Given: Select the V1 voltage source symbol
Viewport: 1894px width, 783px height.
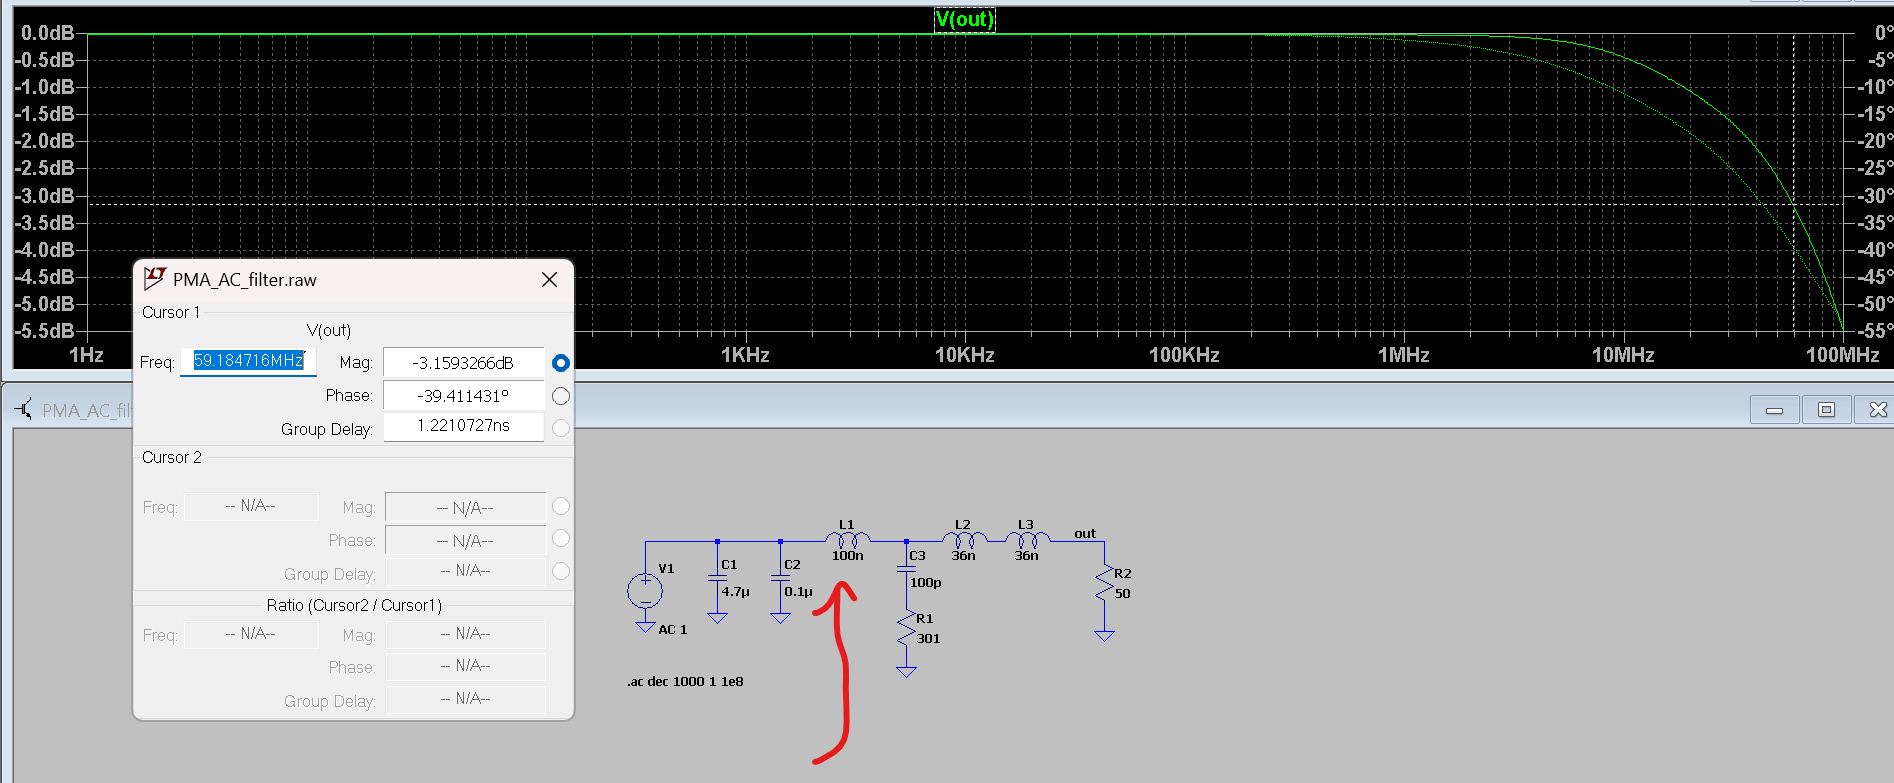Looking at the screenshot, I should 645,590.
